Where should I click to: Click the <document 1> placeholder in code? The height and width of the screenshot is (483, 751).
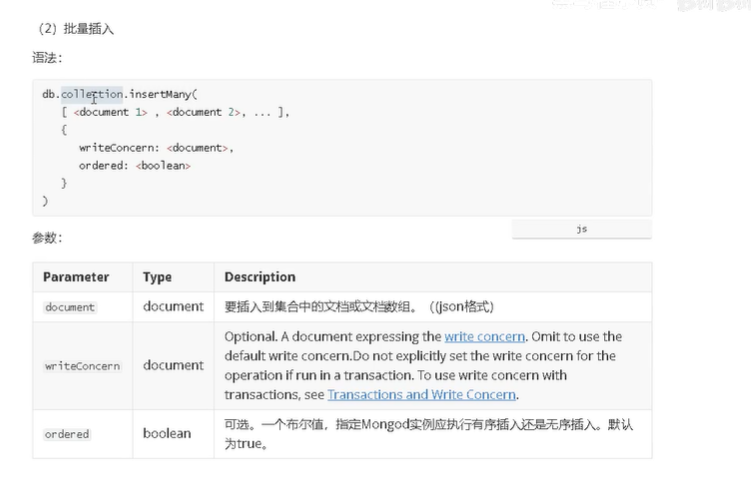point(111,113)
